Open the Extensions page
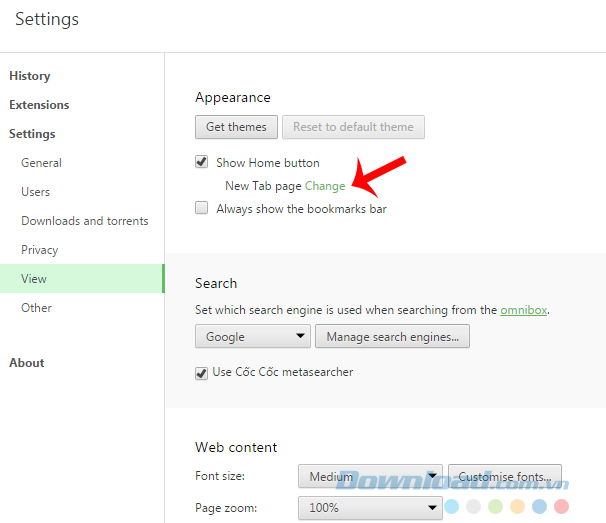Viewport: 606px width, 523px height. pyautogui.click(x=39, y=105)
